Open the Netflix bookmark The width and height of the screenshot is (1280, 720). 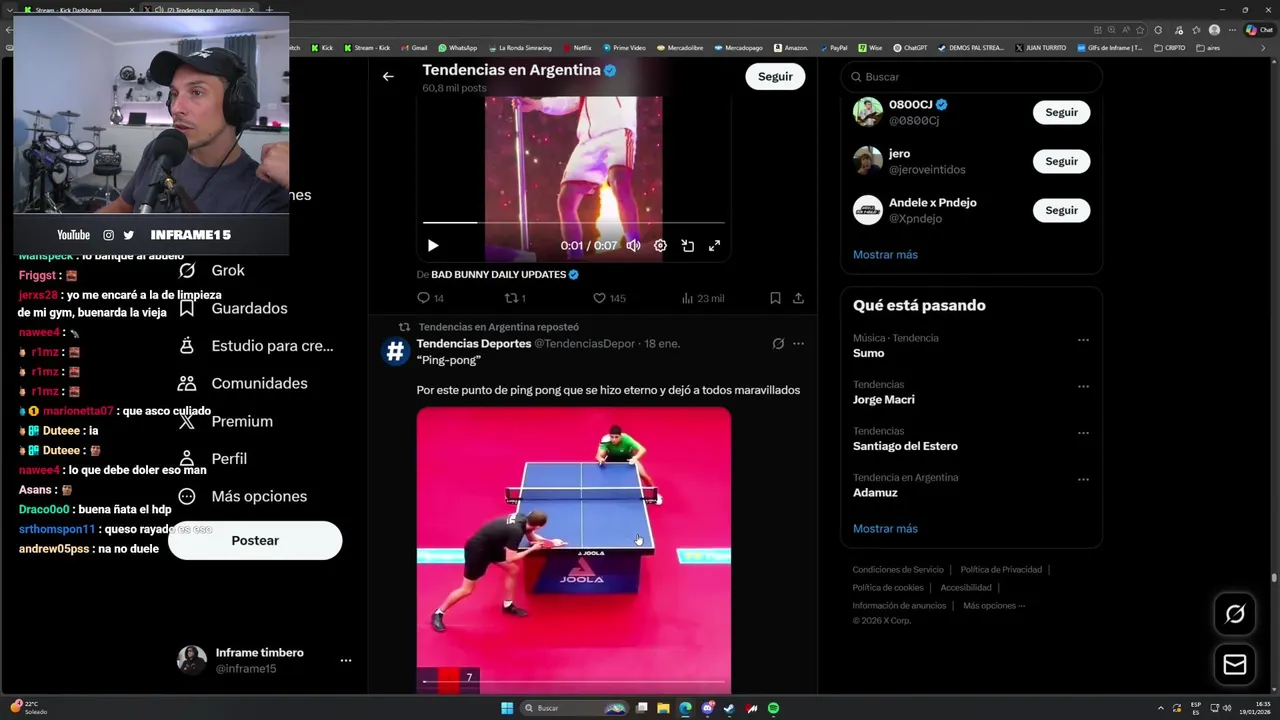577,47
